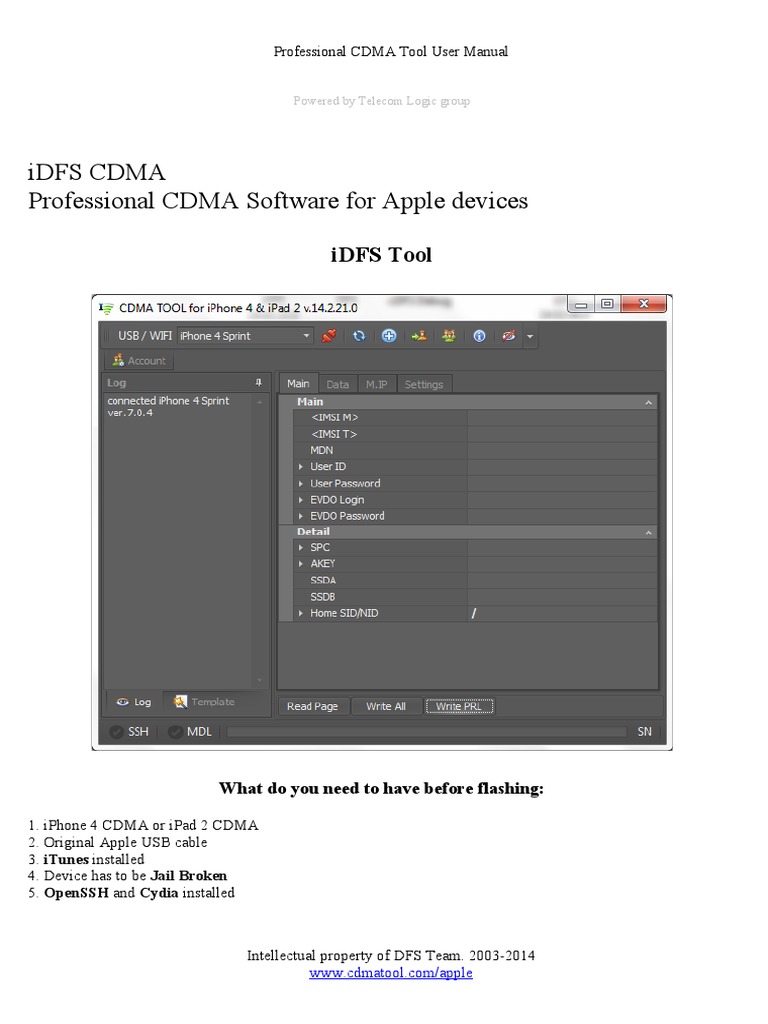Open the blue info icon
The image size is (768, 1024).
click(x=479, y=336)
